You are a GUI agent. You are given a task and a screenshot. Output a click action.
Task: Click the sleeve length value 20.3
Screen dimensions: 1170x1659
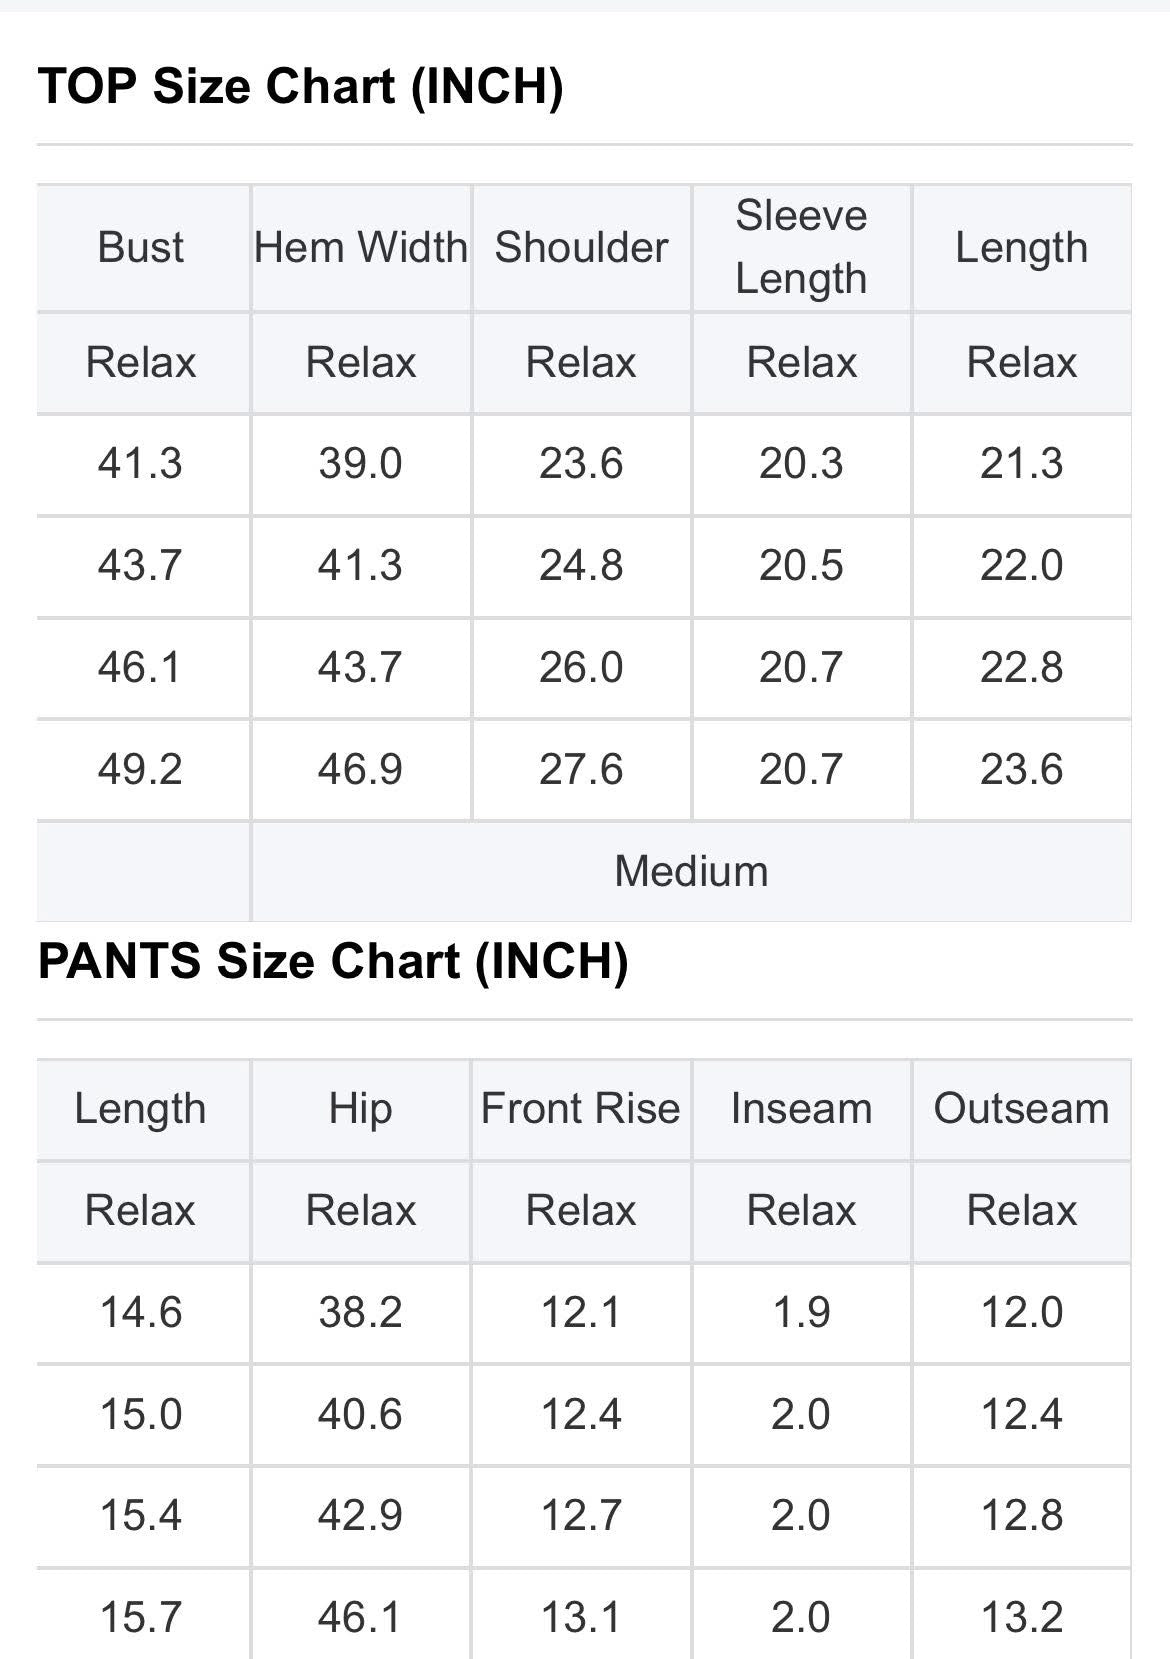(801, 464)
